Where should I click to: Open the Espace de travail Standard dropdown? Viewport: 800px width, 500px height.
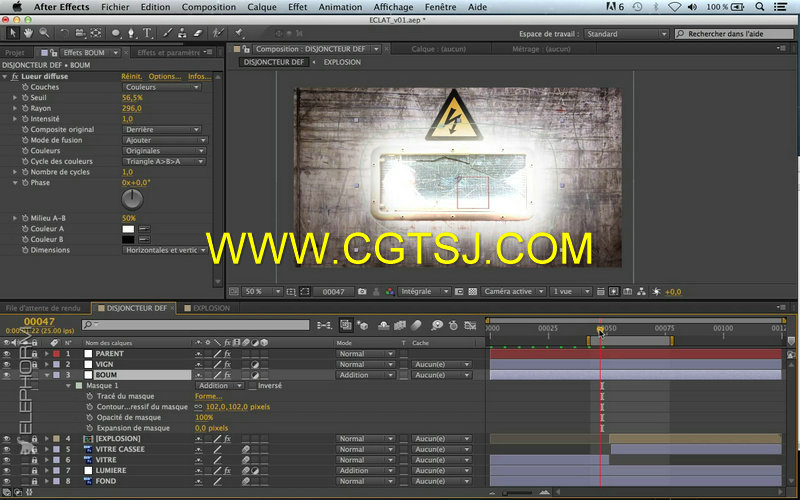pyautogui.click(x=626, y=34)
